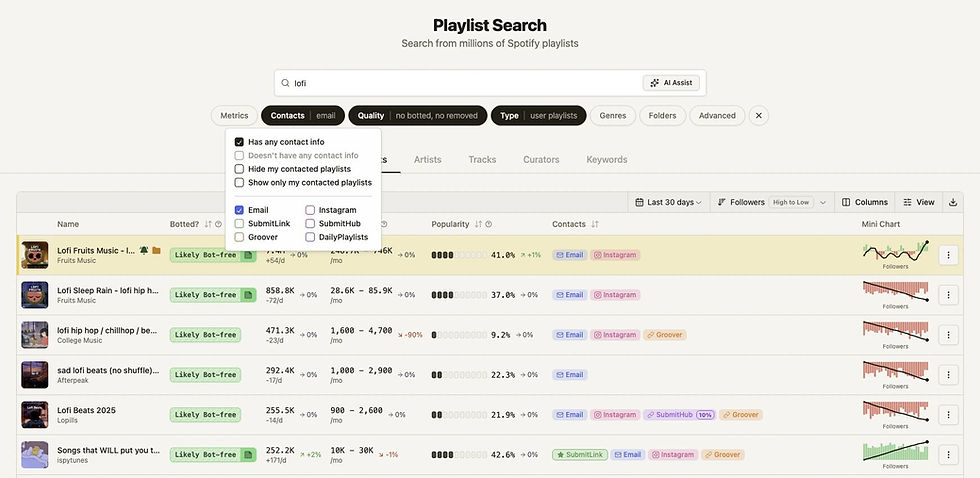Open more options for lofi hip hop chillhop row
980x478 pixels.
click(948, 335)
